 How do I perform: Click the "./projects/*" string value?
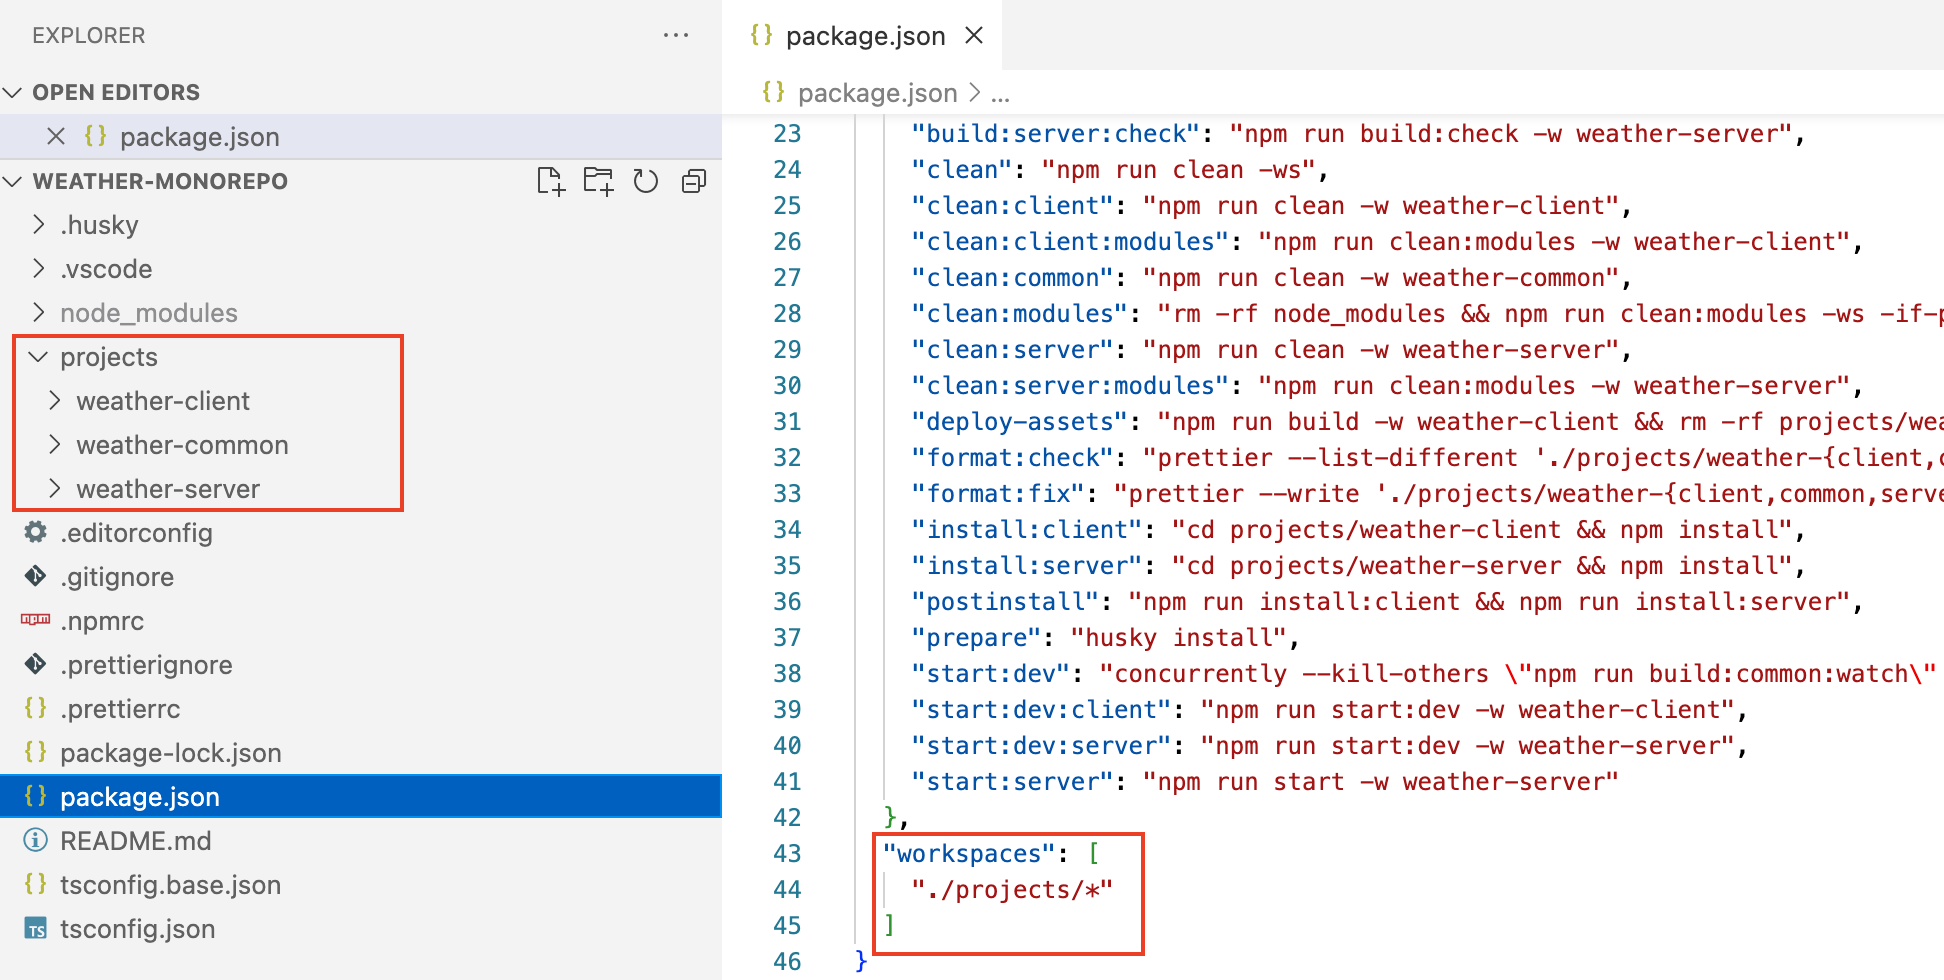[x=1012, y=889]
